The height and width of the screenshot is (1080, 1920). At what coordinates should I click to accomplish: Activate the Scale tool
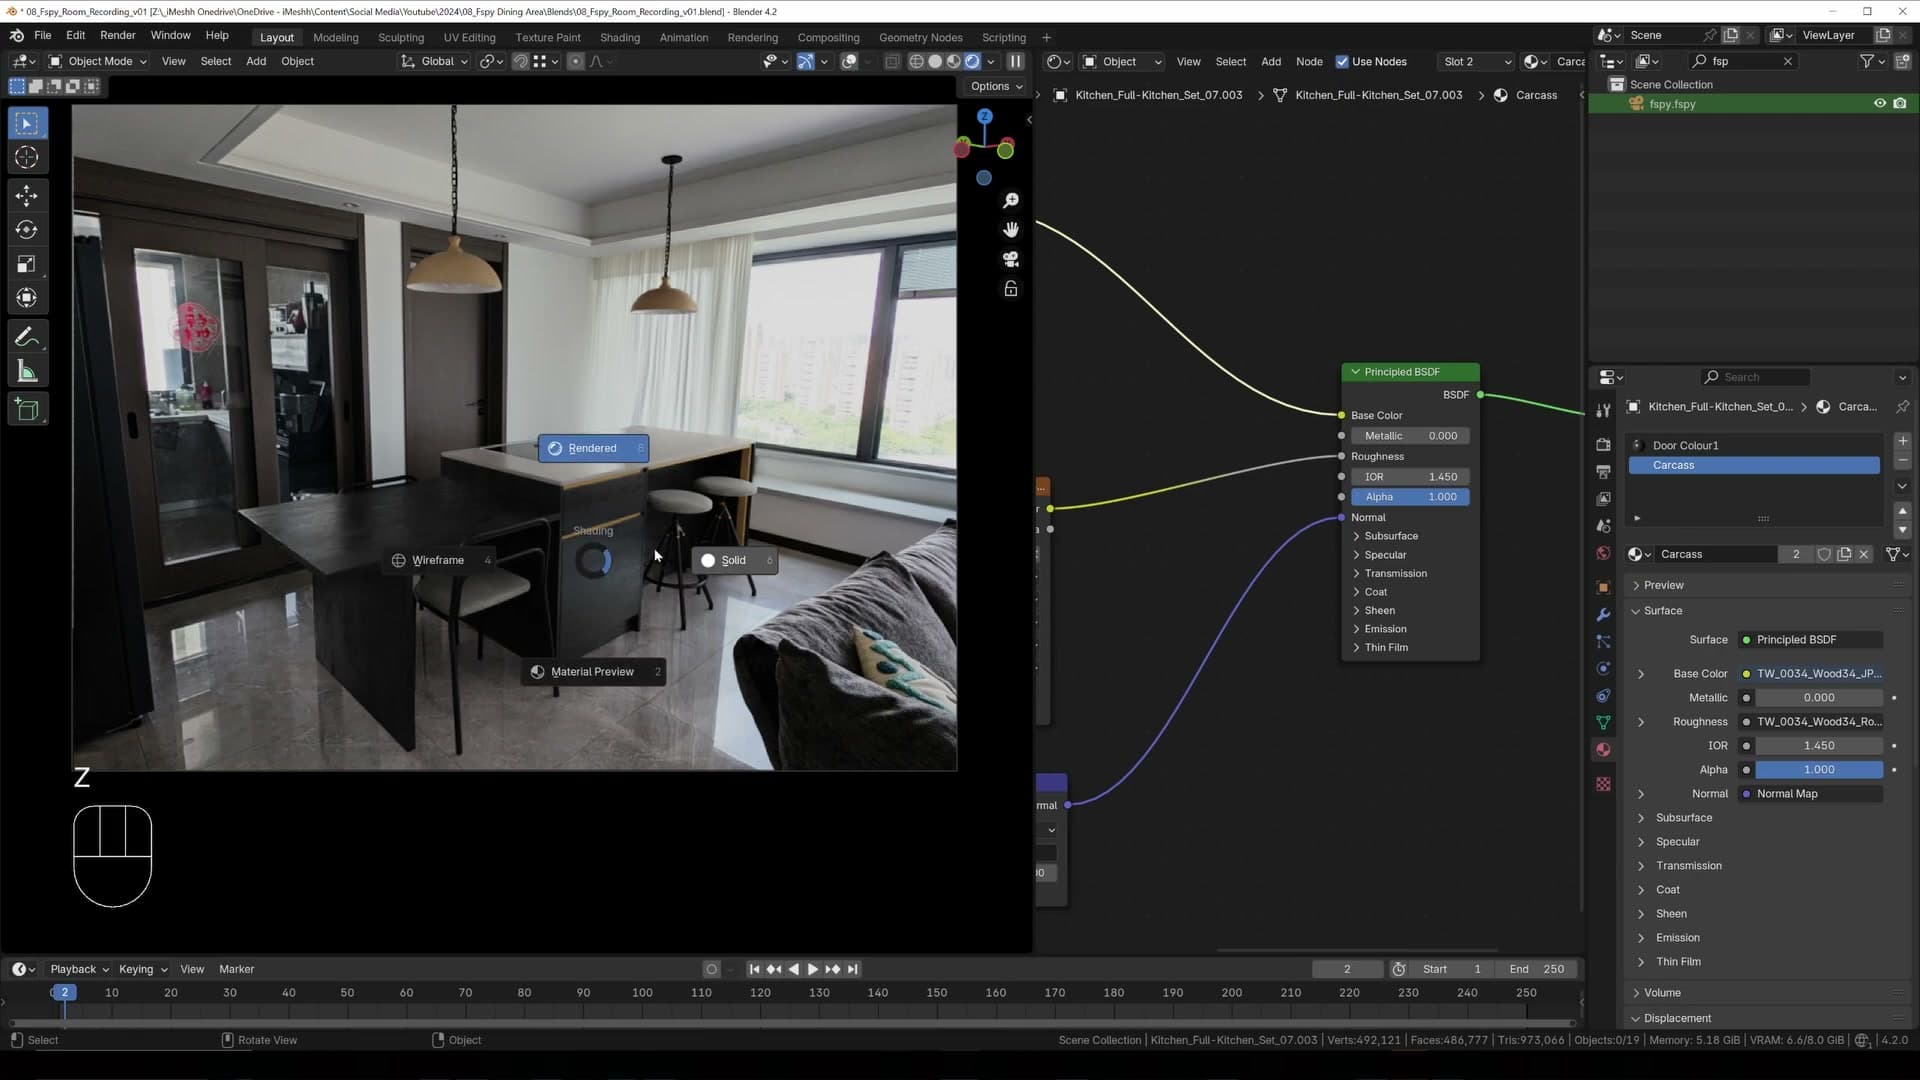click(x=27, y=264)
